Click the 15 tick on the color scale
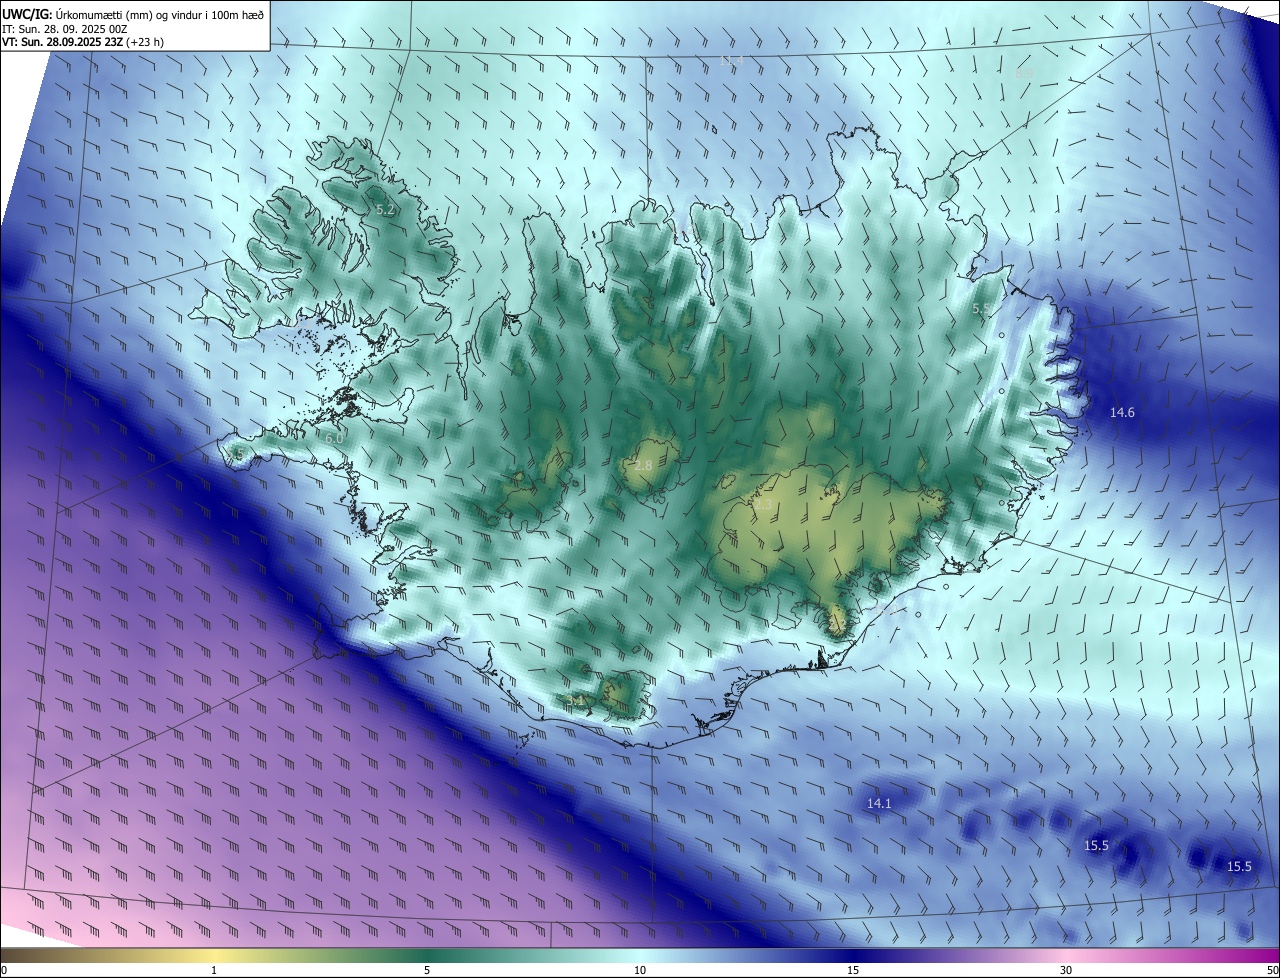 (853, 970)
